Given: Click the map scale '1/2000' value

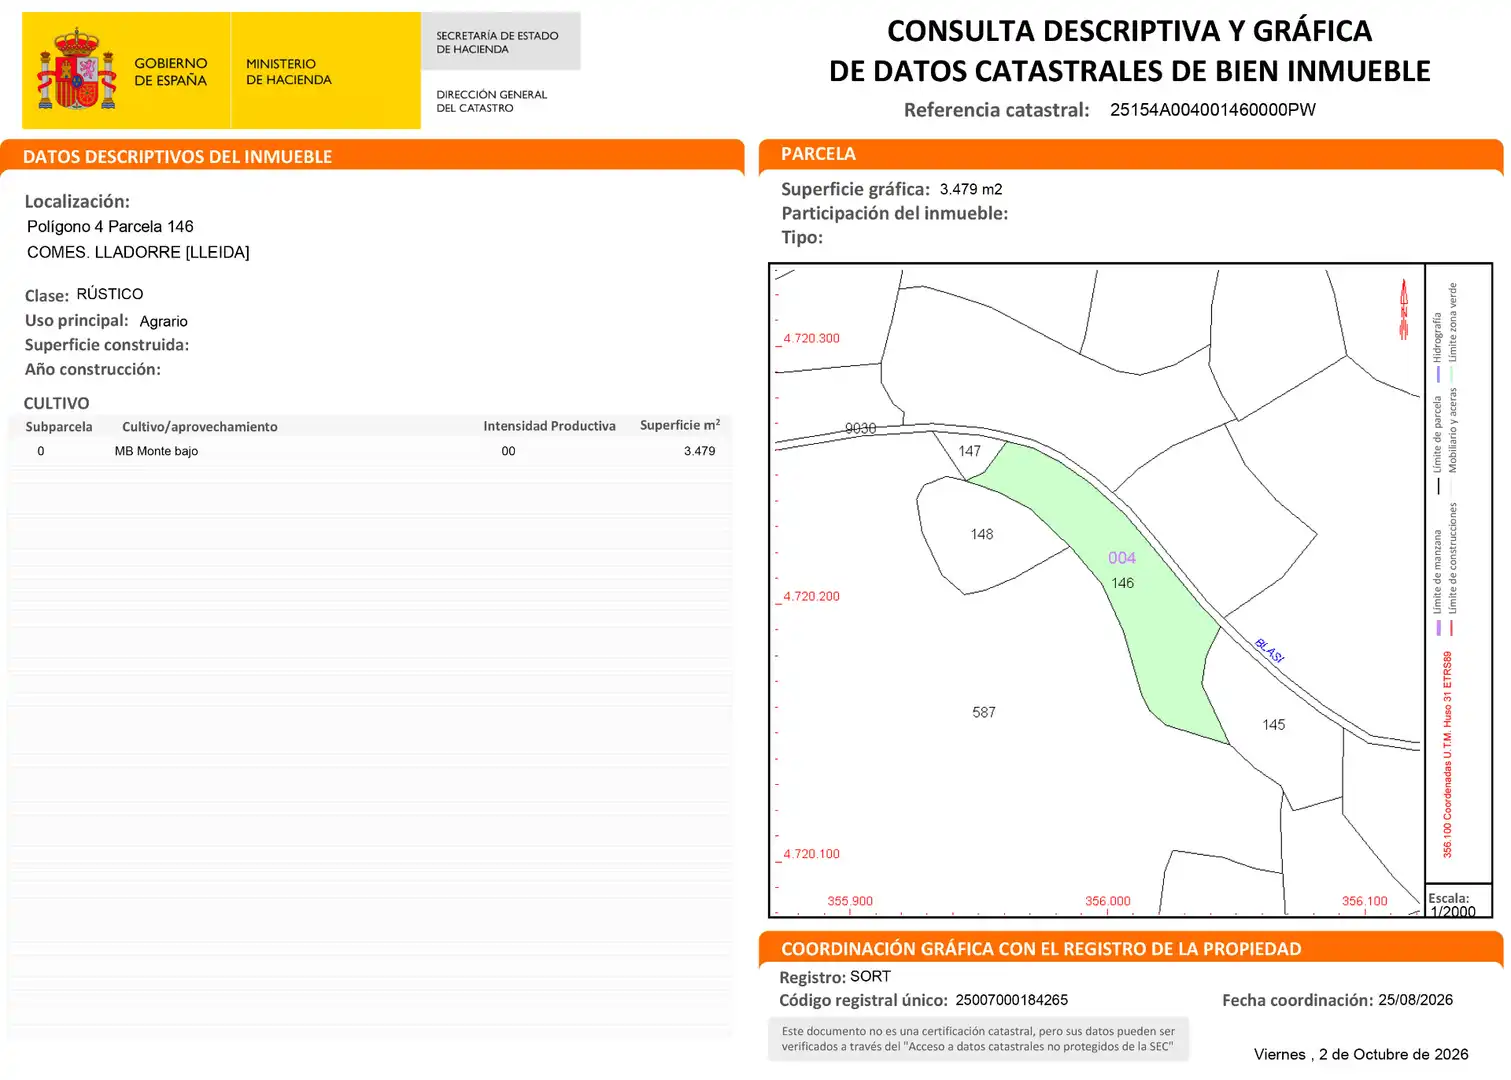Looking at the screenshot, I should (x=1453, y=911).
